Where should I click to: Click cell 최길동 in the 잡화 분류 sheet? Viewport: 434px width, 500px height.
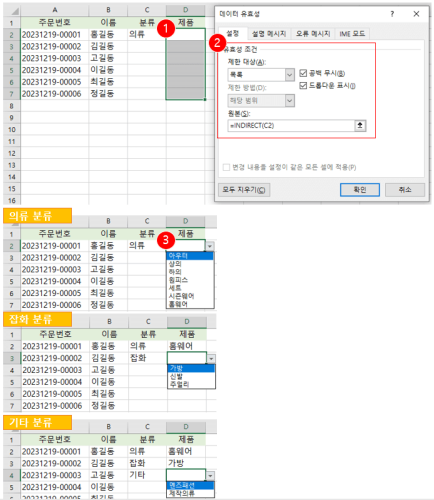pos(109,394)
